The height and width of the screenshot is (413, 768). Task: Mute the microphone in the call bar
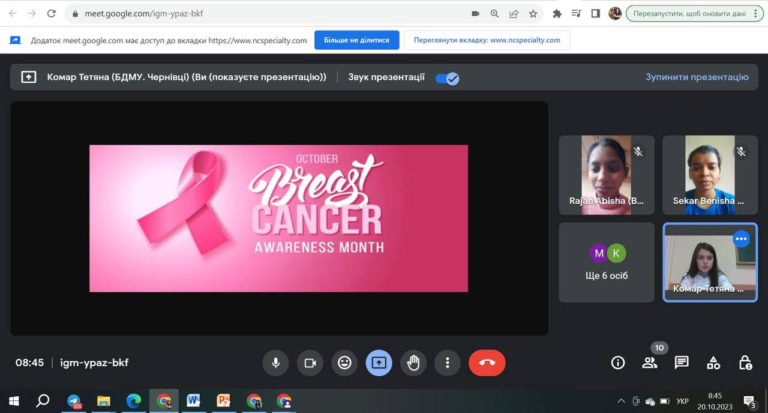[276, 362]
